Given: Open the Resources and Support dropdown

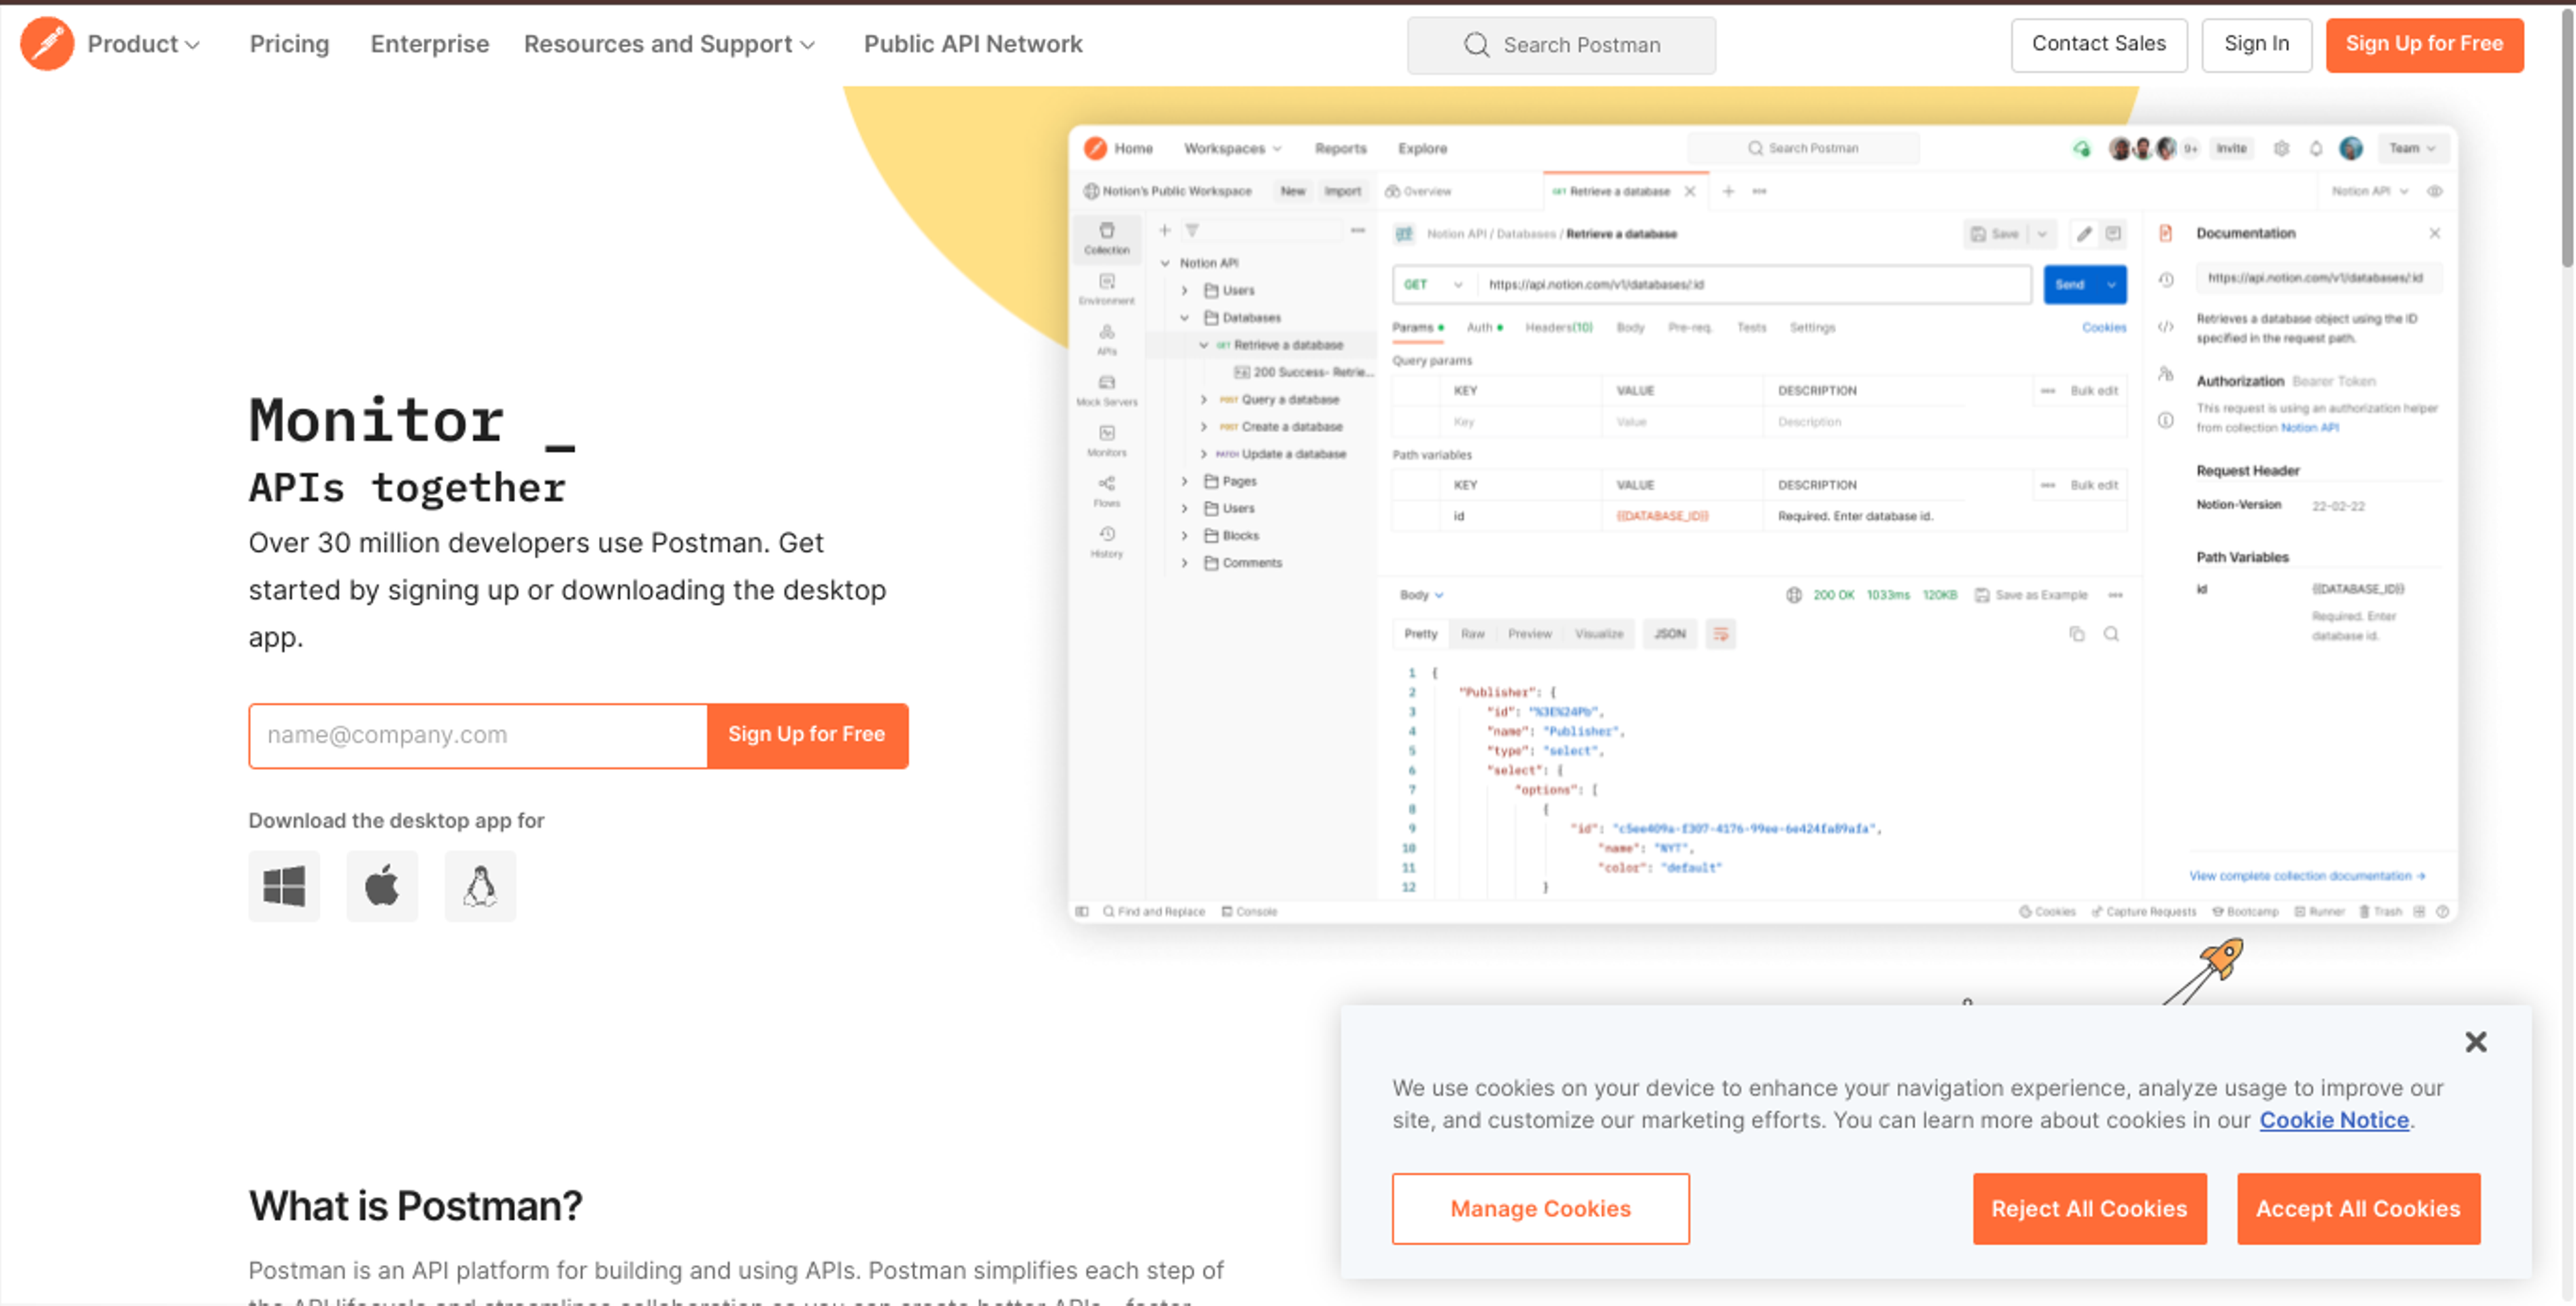Looking at the screenshot, I should [x=669, y=44].
